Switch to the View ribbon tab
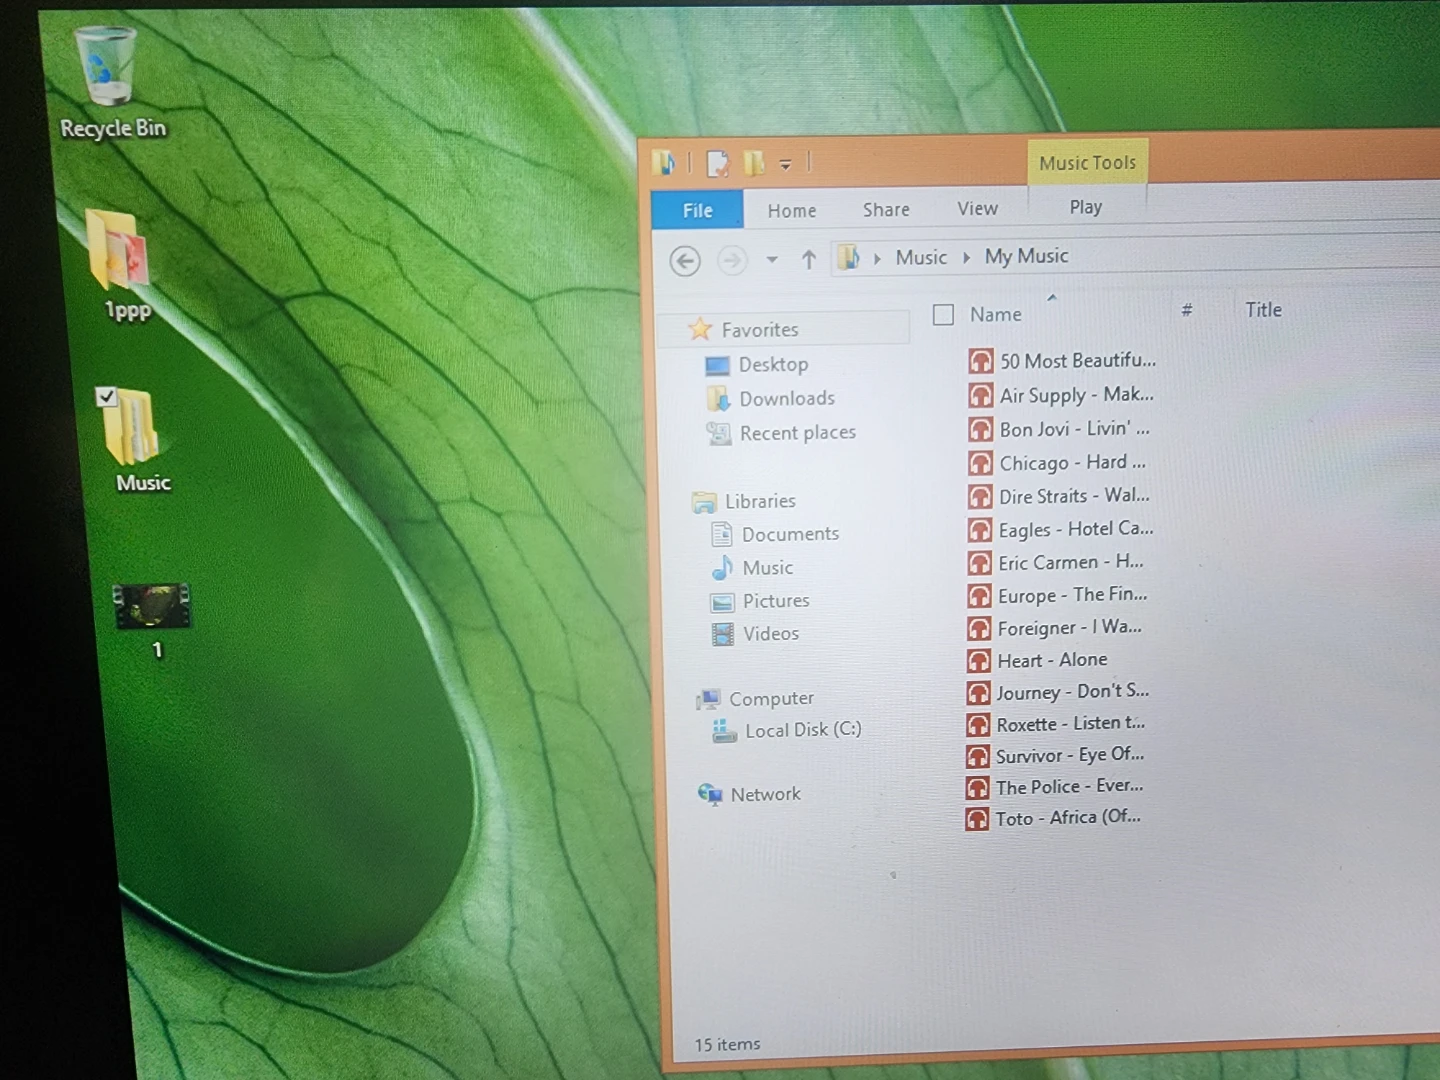Viewport: 1440px width, 1080px height. [x=977, y=208]
